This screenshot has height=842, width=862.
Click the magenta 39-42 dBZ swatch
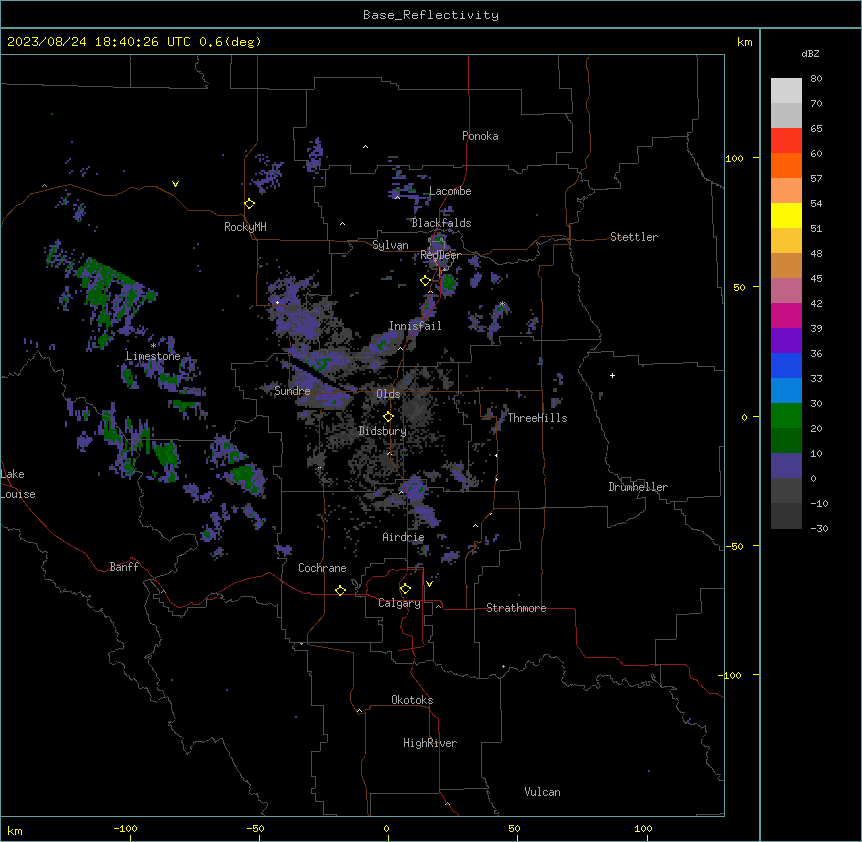click(x=786, y=315)
